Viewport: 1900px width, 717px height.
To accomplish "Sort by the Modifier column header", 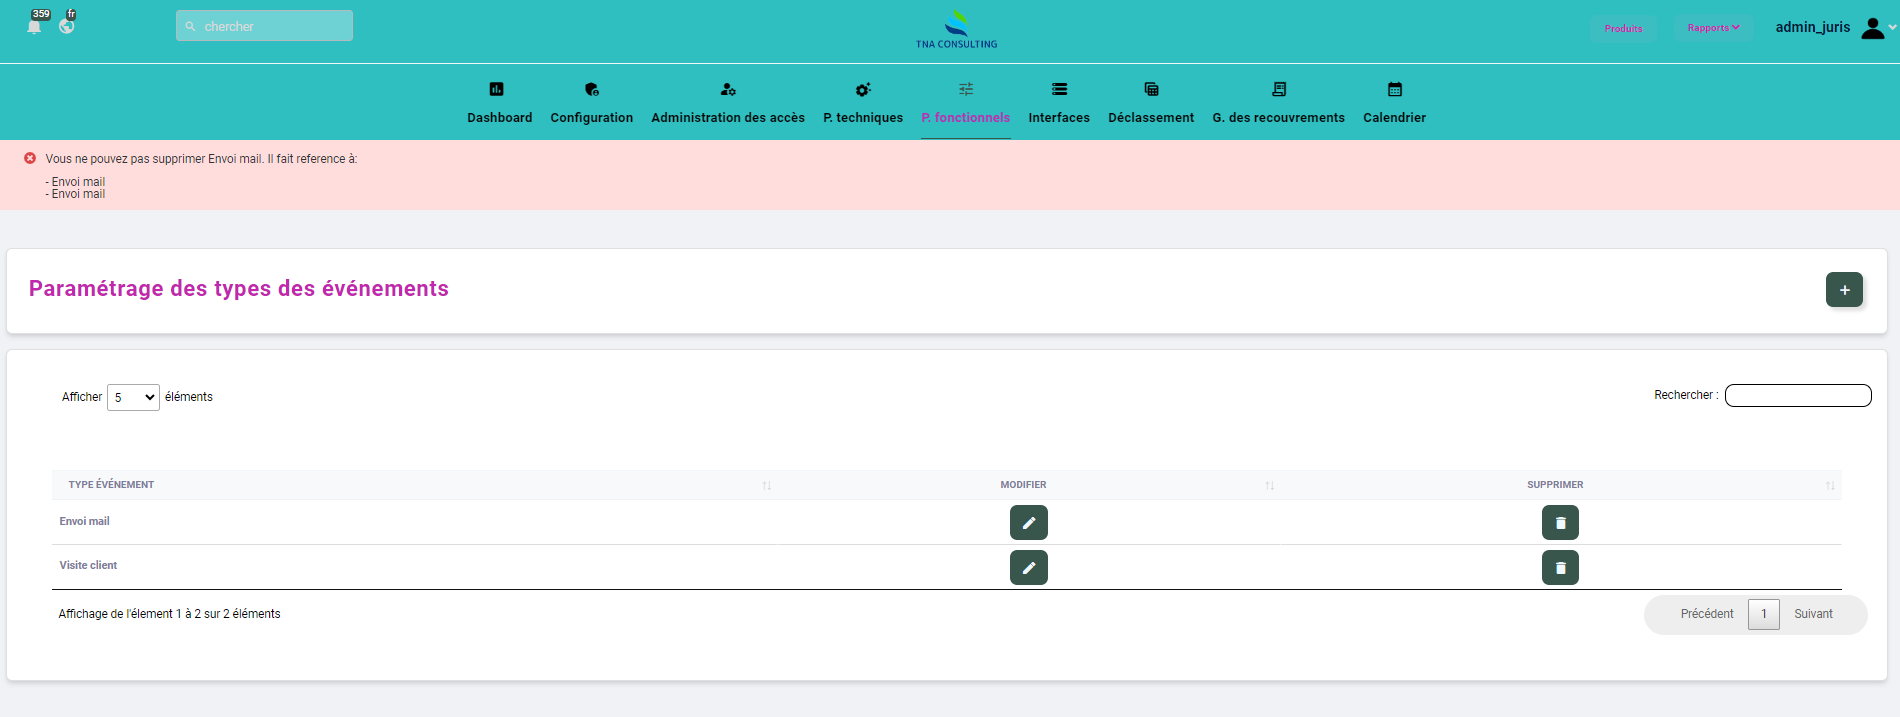I will coord(1023,485).
